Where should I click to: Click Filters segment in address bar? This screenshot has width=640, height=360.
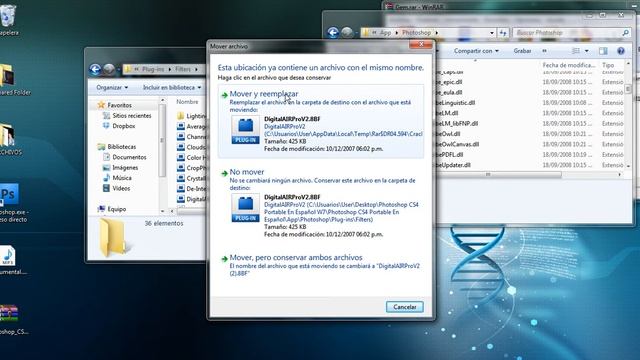183,69
